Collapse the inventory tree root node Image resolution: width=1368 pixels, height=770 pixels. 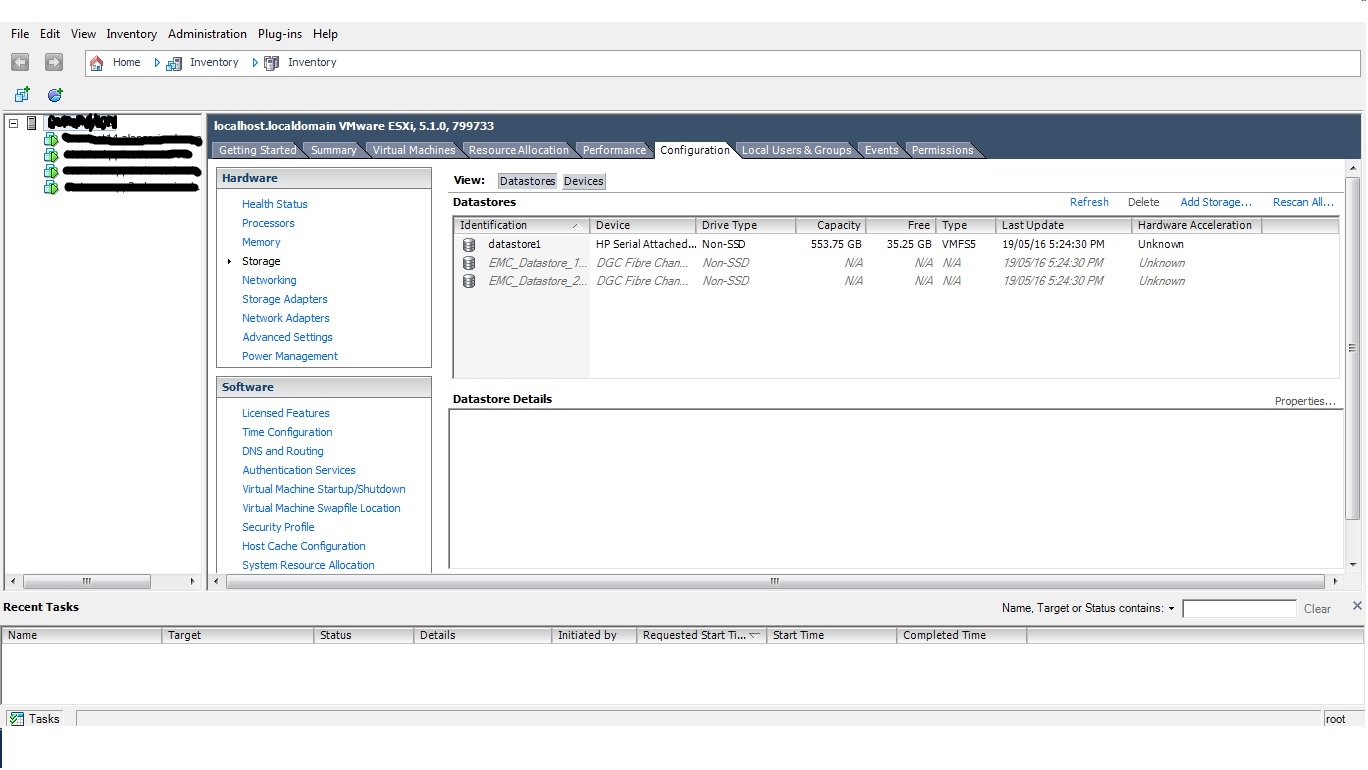click(x=13, y=121)
